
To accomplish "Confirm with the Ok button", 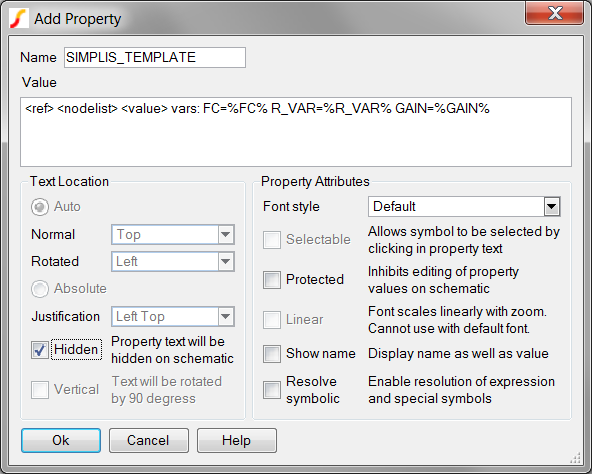I will click(61, 440).
